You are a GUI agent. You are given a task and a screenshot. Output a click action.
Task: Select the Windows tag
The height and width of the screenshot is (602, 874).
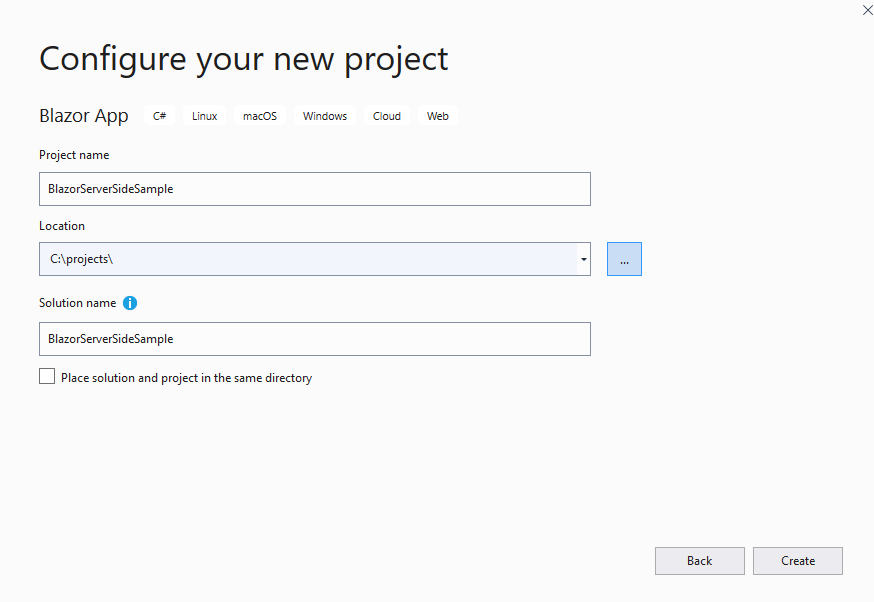325,116
